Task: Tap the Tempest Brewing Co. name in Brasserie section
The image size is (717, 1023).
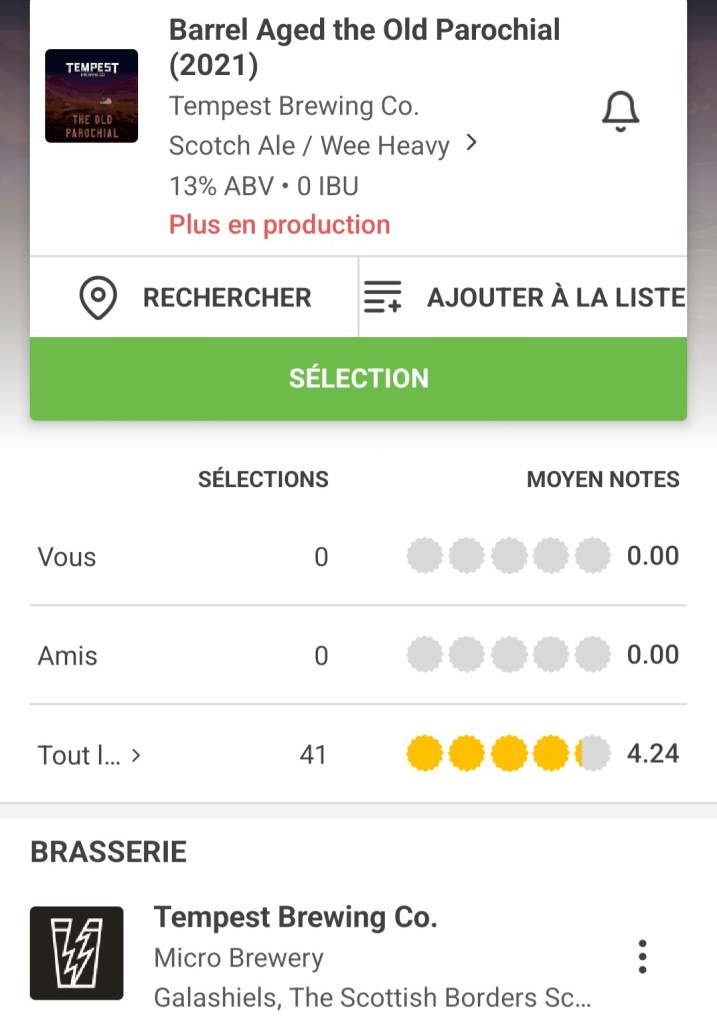Action: tap(295, 917)
